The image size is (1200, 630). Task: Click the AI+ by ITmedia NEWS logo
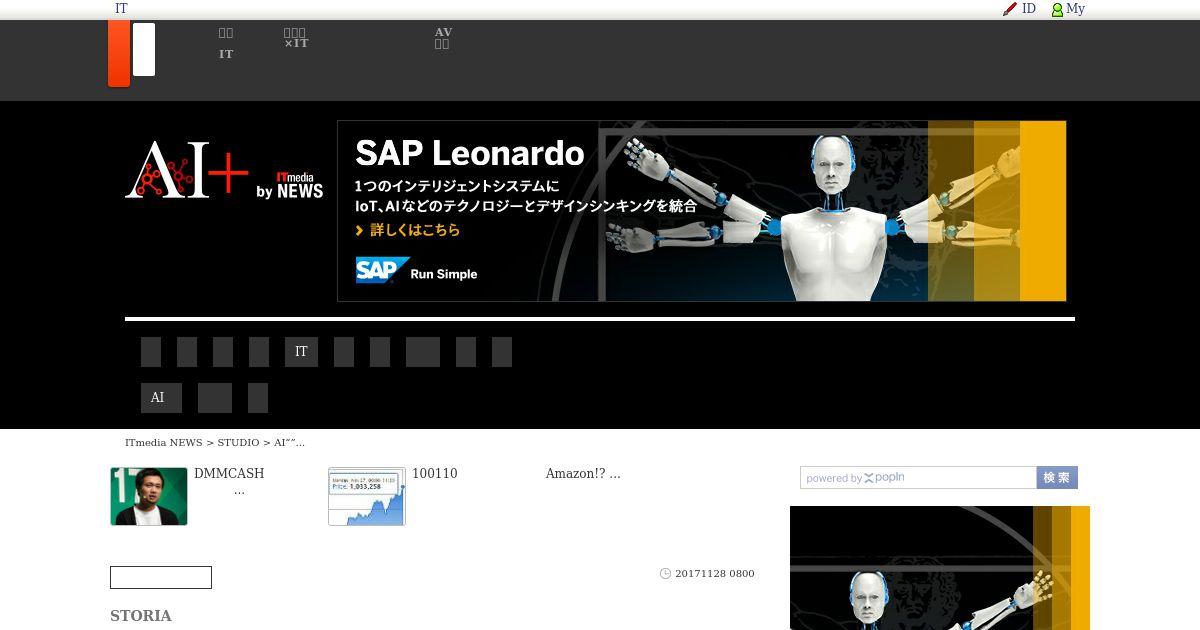click(224, 170)
